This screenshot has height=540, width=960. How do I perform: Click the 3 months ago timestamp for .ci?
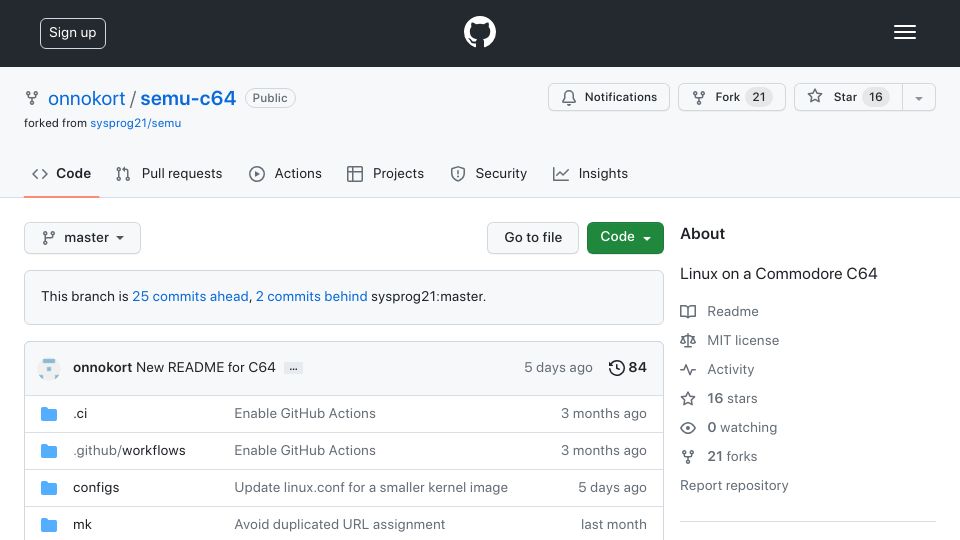pyautogui.click(x=604, y=413)
